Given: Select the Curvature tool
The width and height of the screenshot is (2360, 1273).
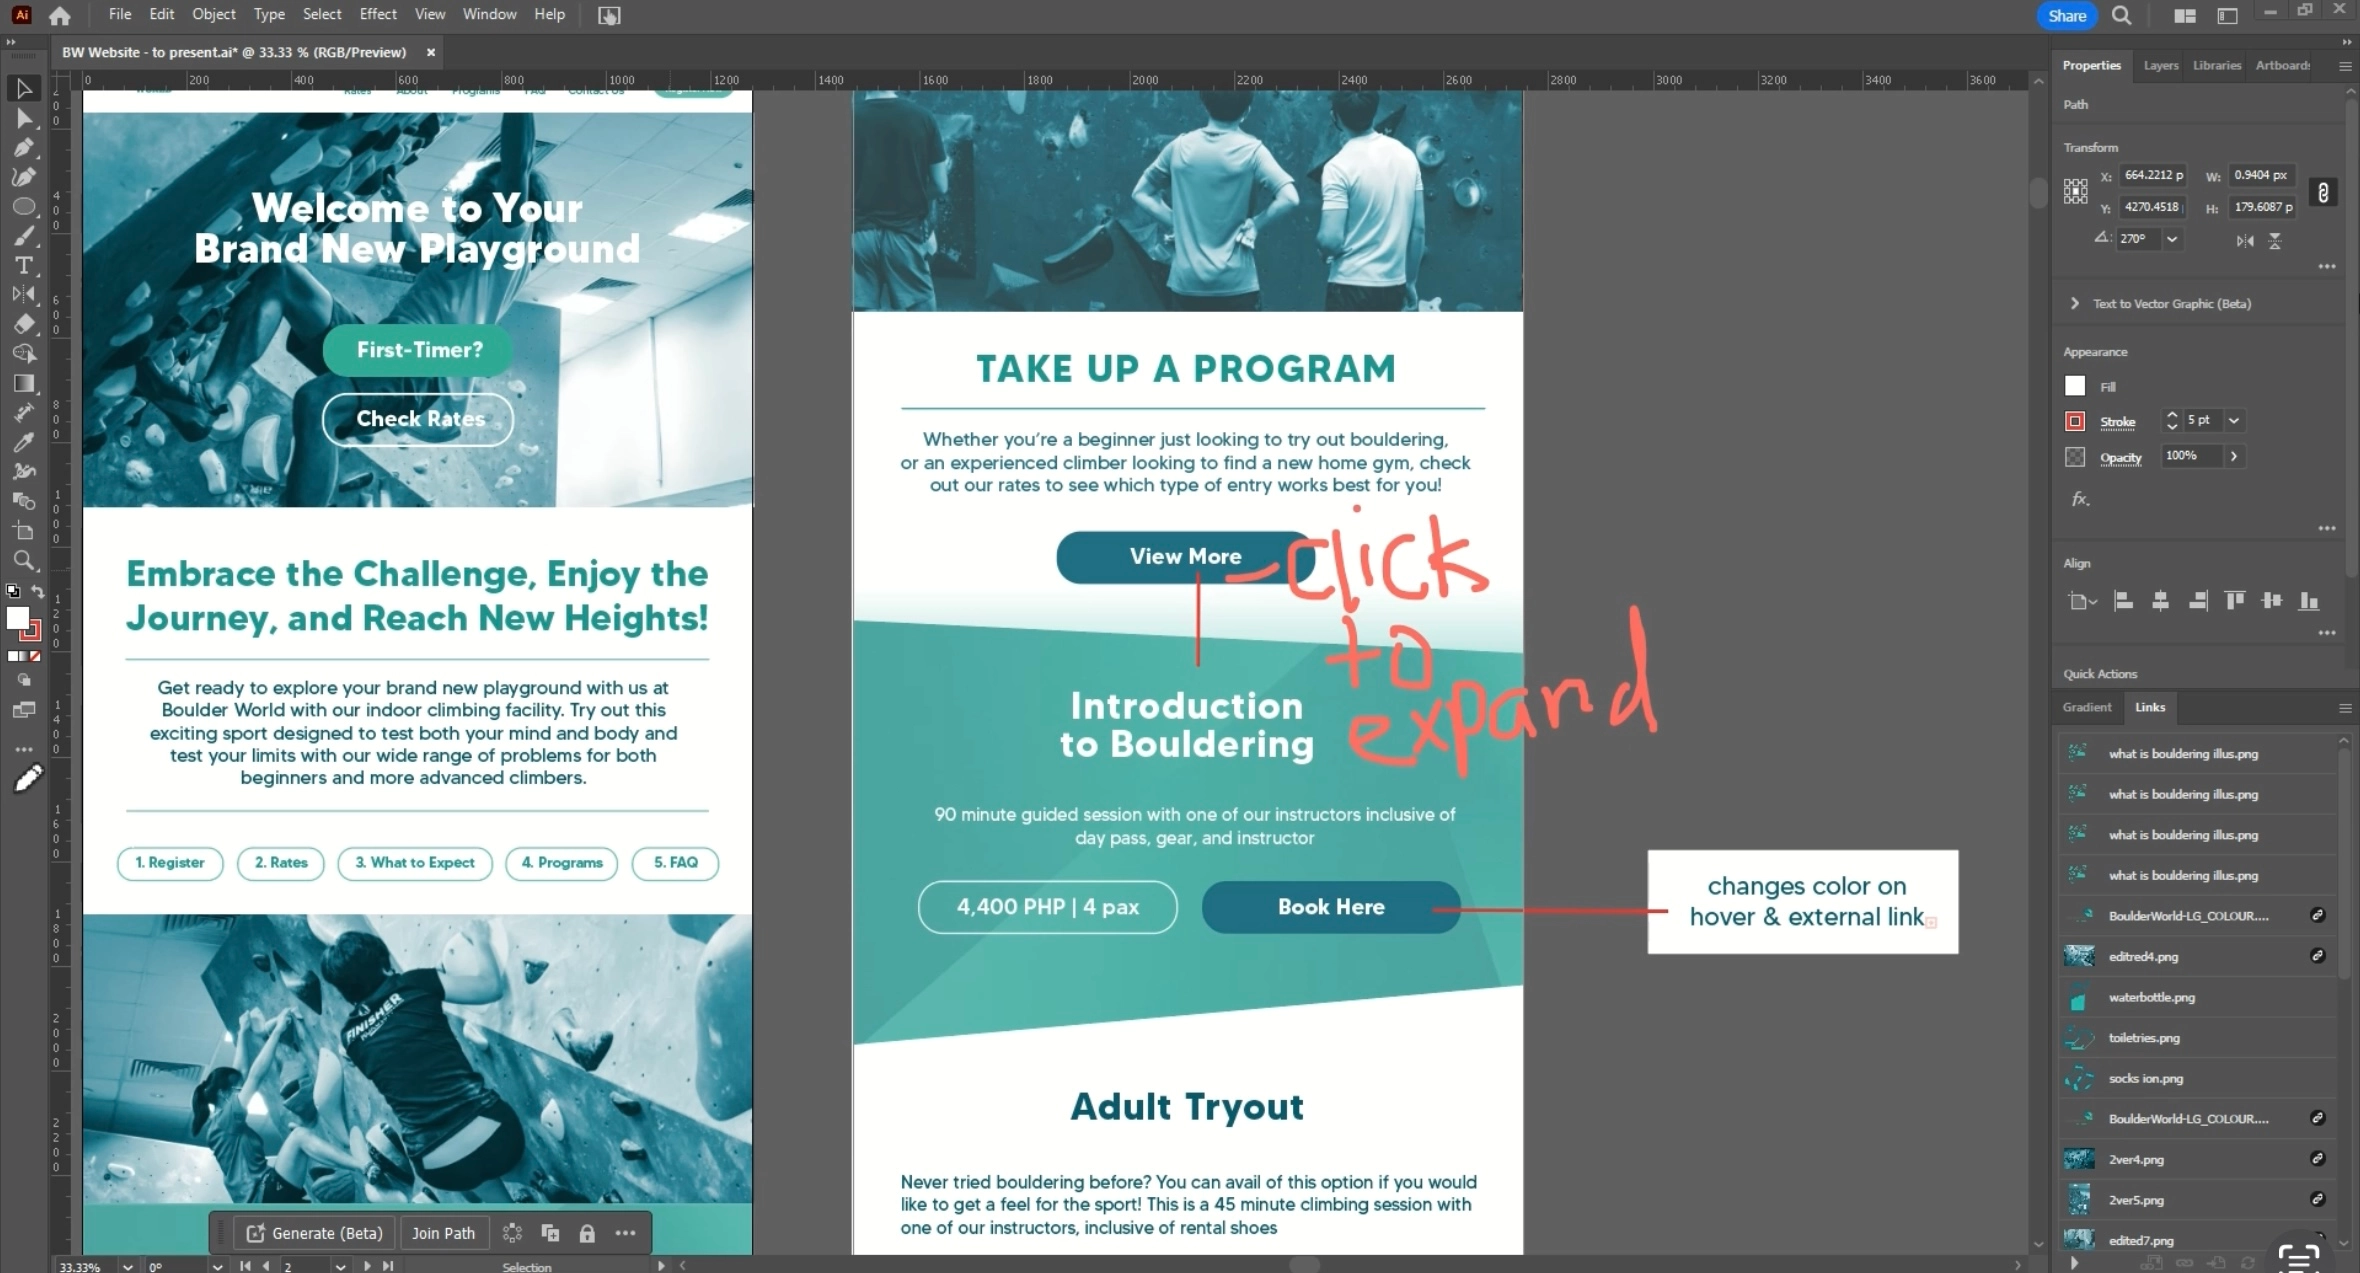Looking at the screenshot, I should pyautogui.click(x=24, y=177).
